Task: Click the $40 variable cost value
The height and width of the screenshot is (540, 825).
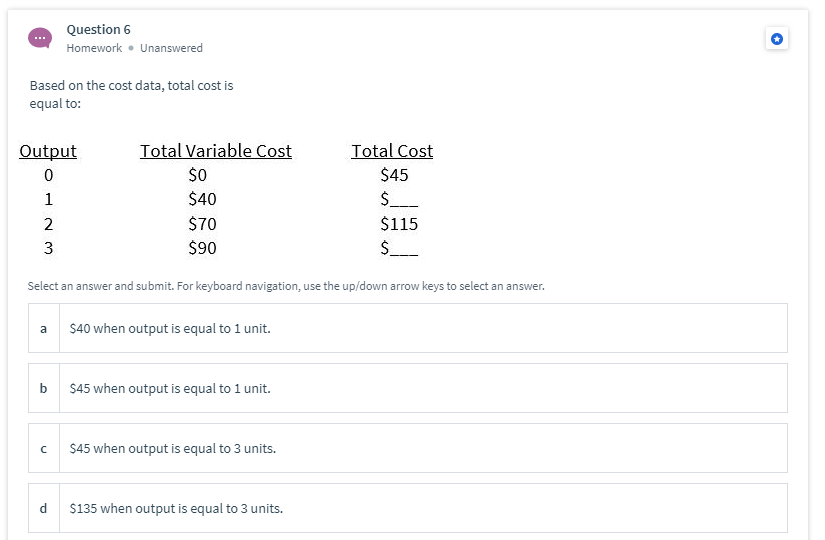Action: pyautogui.click(x=203, y=199)
